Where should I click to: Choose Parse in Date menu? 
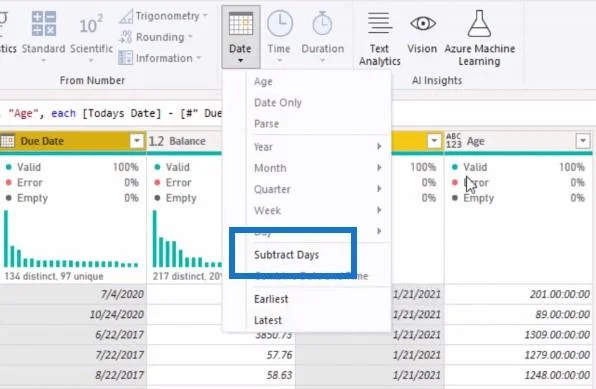(x=266, y=124)
